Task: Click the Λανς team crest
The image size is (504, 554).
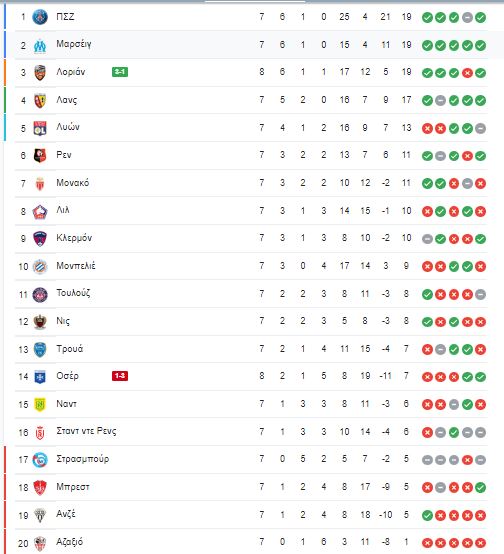Action: pos(40,100)
